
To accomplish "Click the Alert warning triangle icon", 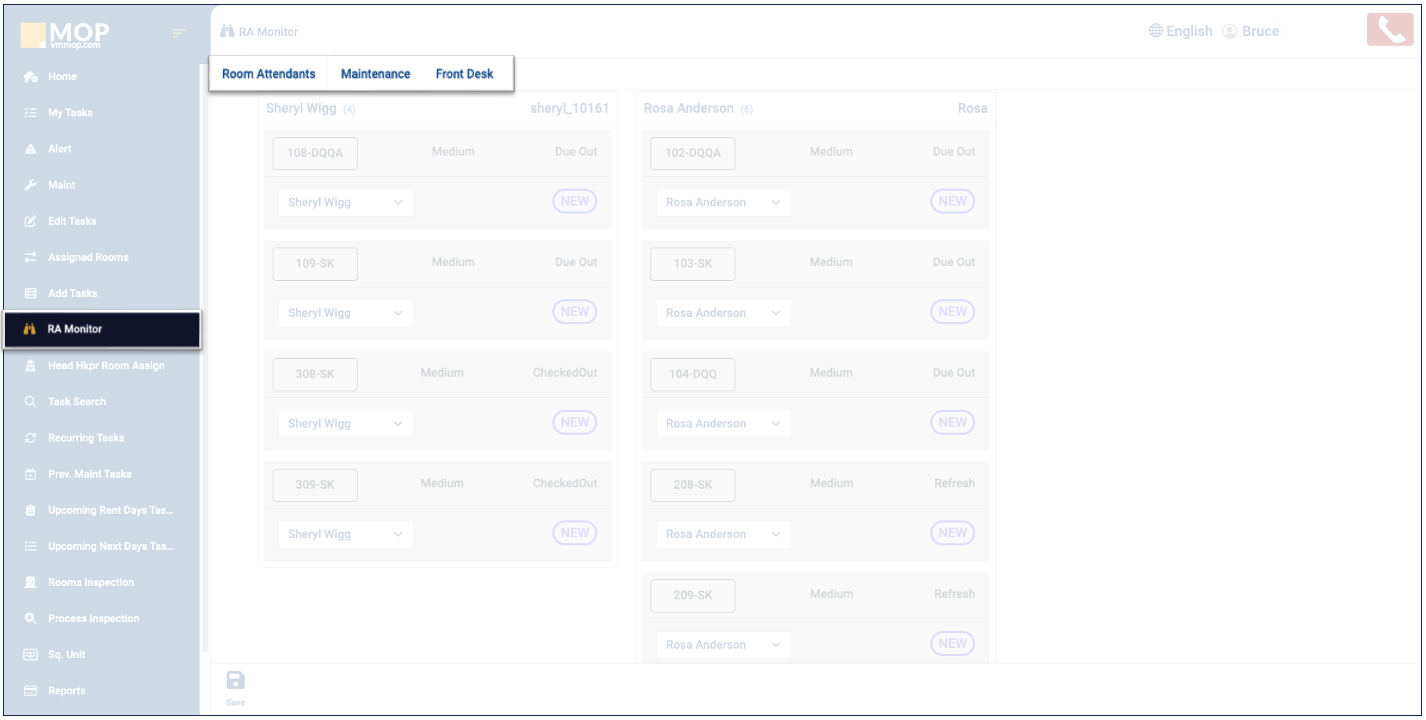I will click(31, 149).
